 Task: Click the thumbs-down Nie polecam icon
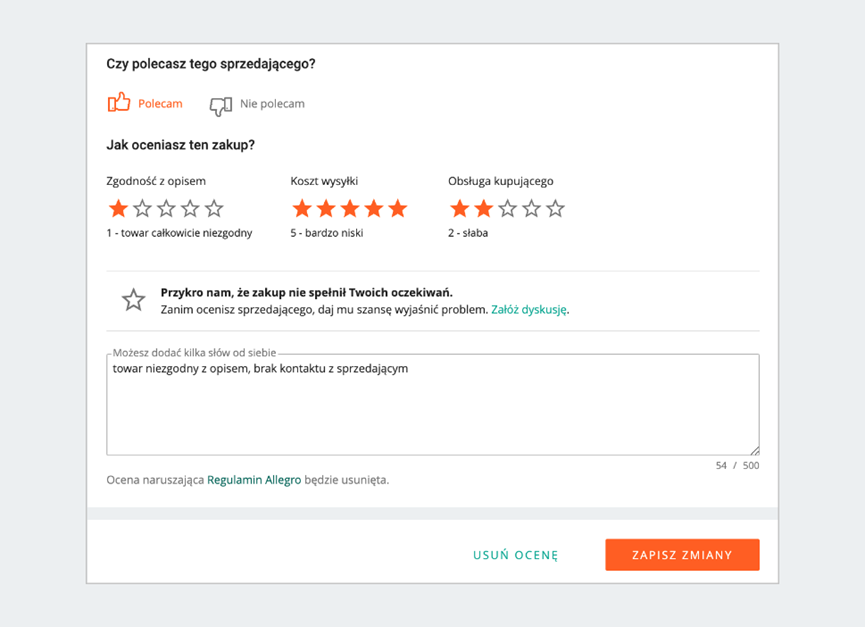click(x=220, y=104)
